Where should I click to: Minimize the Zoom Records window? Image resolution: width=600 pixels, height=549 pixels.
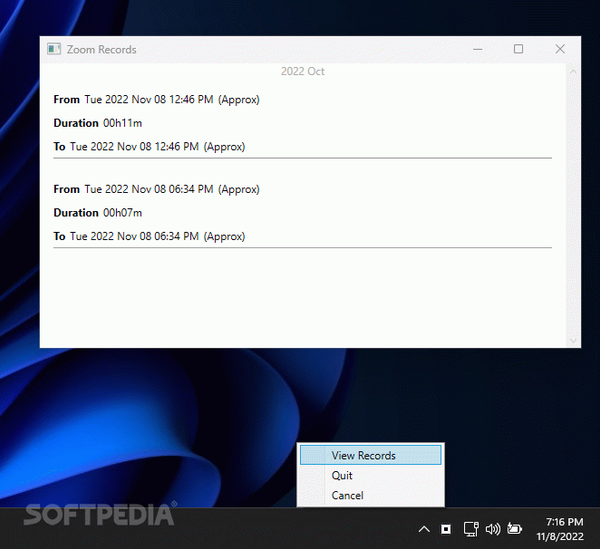click(477, 49)
